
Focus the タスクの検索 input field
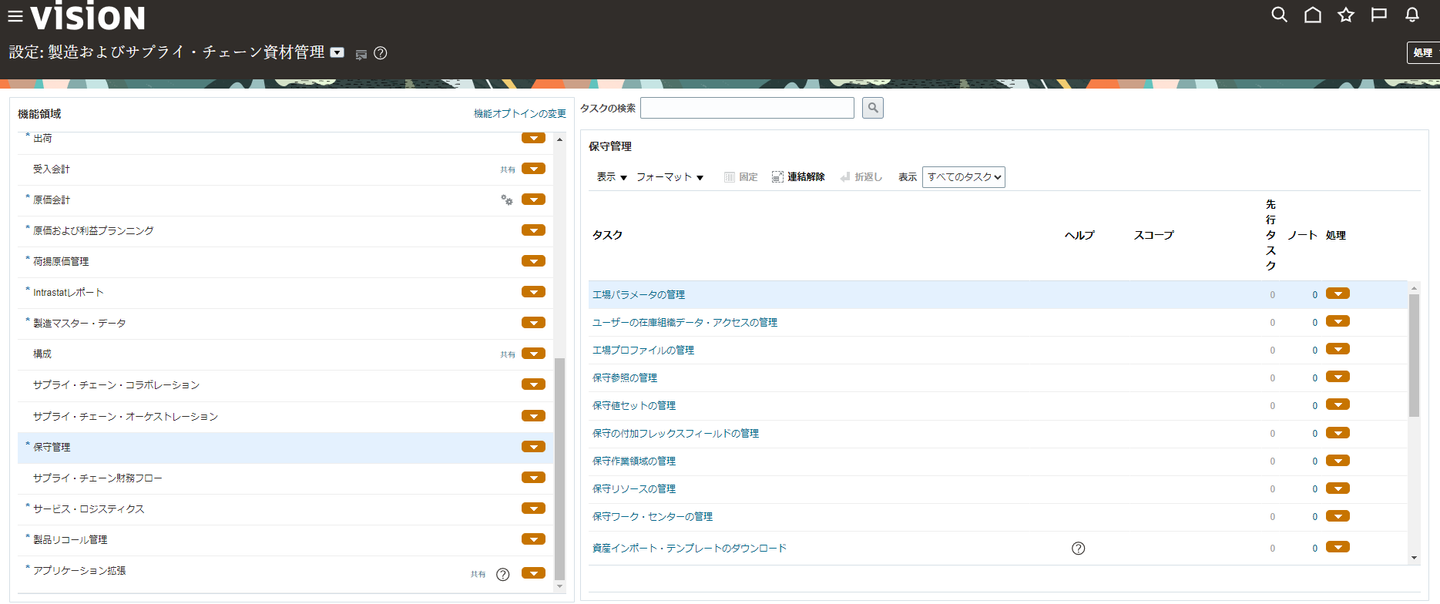(747, 108)
